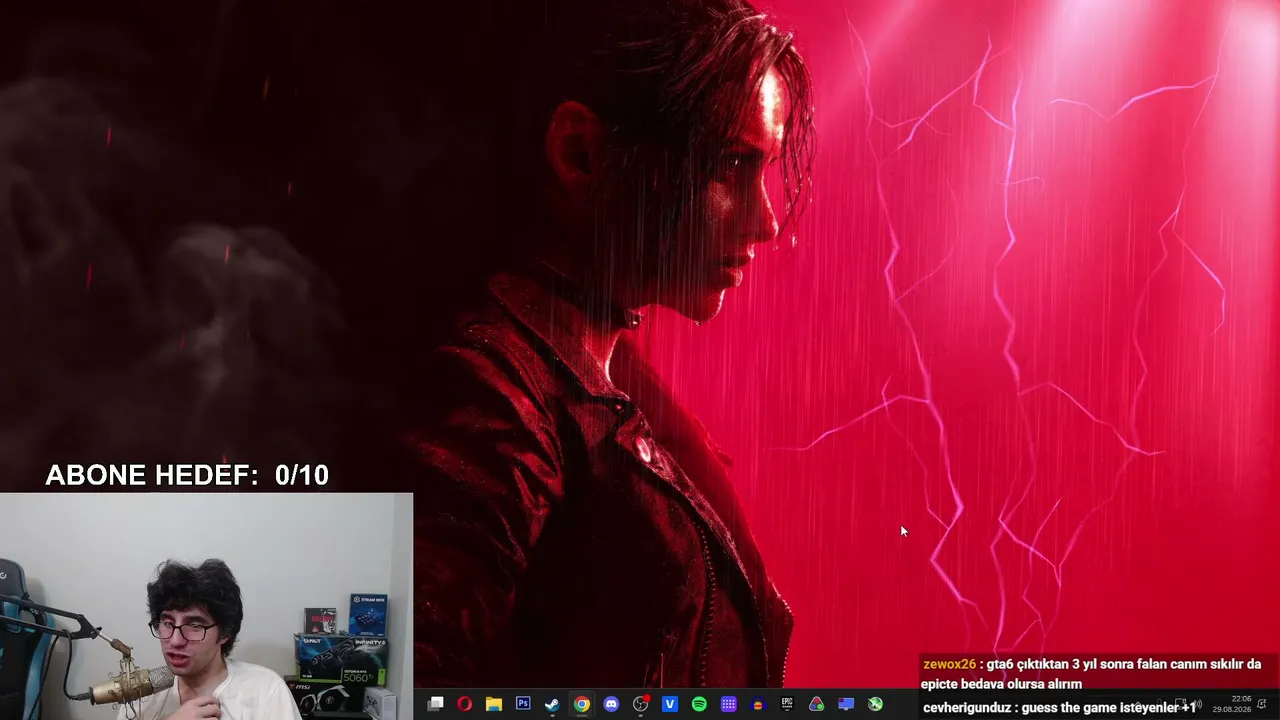Open Discord from the taskbar
The width and height of the screenshot is (1280, 720).
[x=611, y=704]
